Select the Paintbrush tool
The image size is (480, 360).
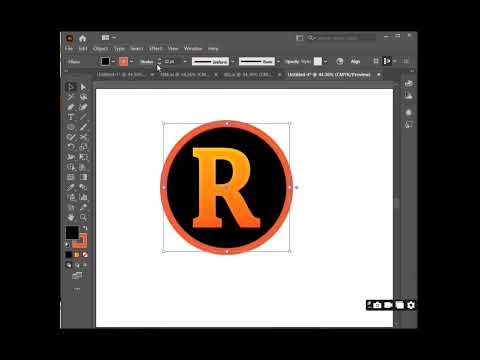[x=83, y=127]
